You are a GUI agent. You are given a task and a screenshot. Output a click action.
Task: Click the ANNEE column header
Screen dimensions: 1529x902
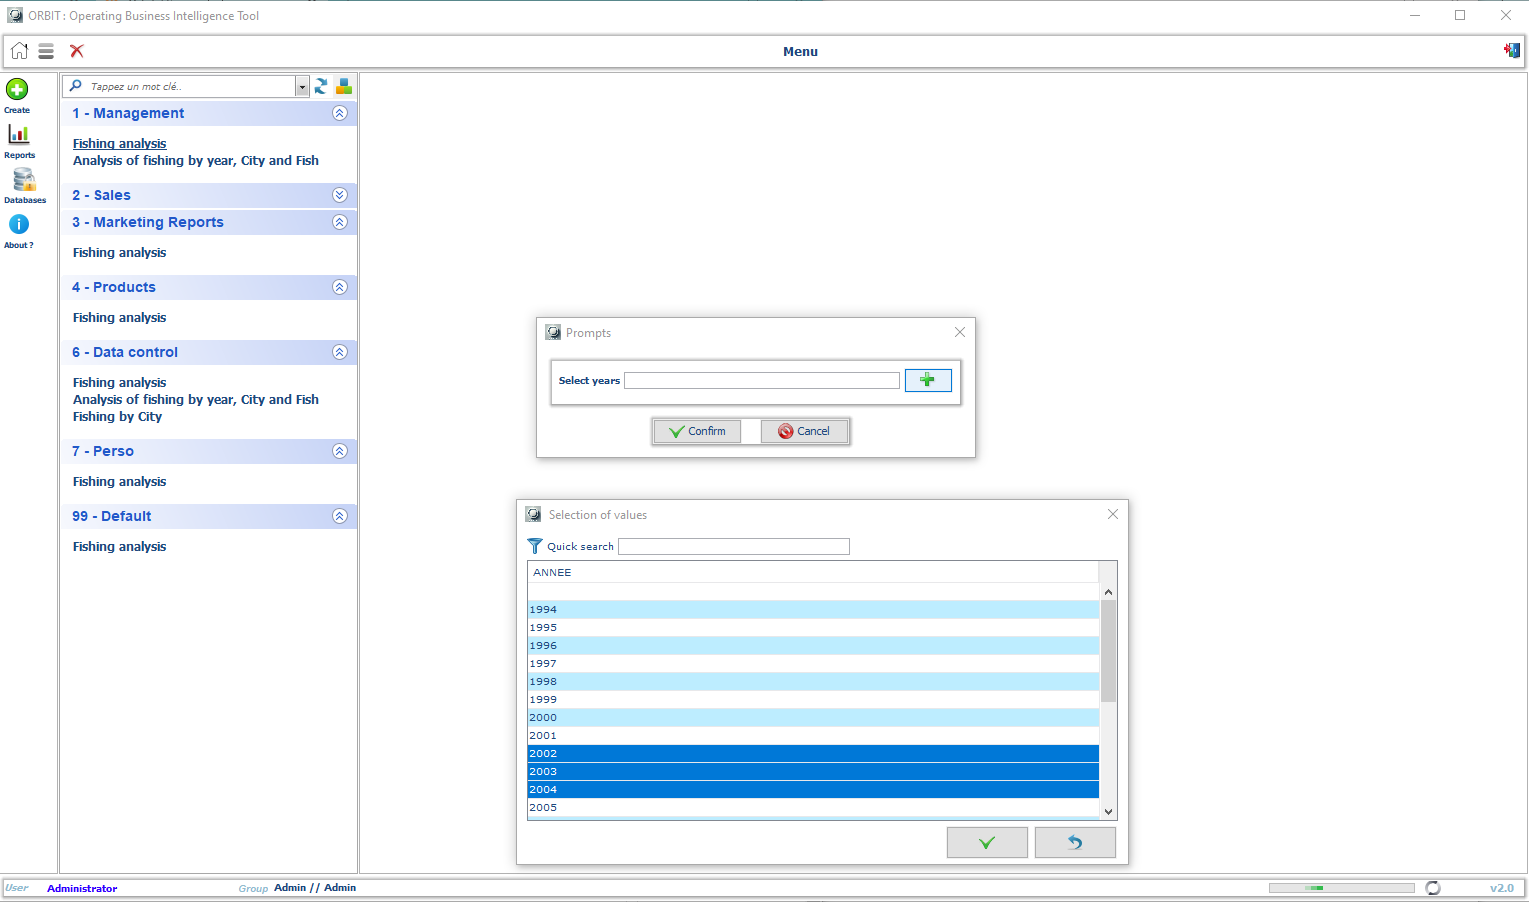(813, 572)
